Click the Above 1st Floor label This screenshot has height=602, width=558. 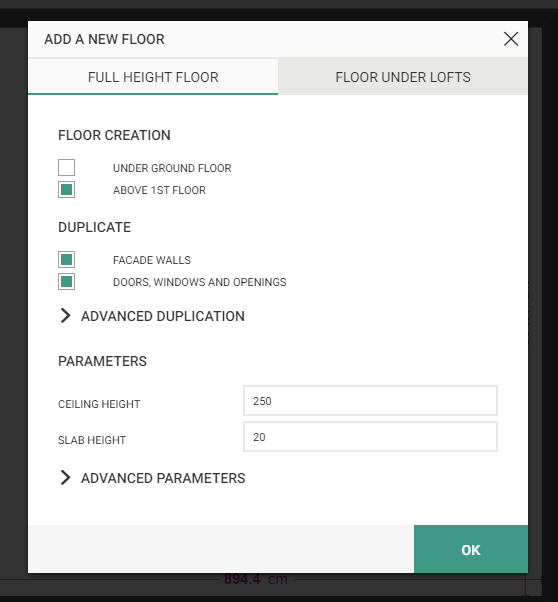click(159, 190)
